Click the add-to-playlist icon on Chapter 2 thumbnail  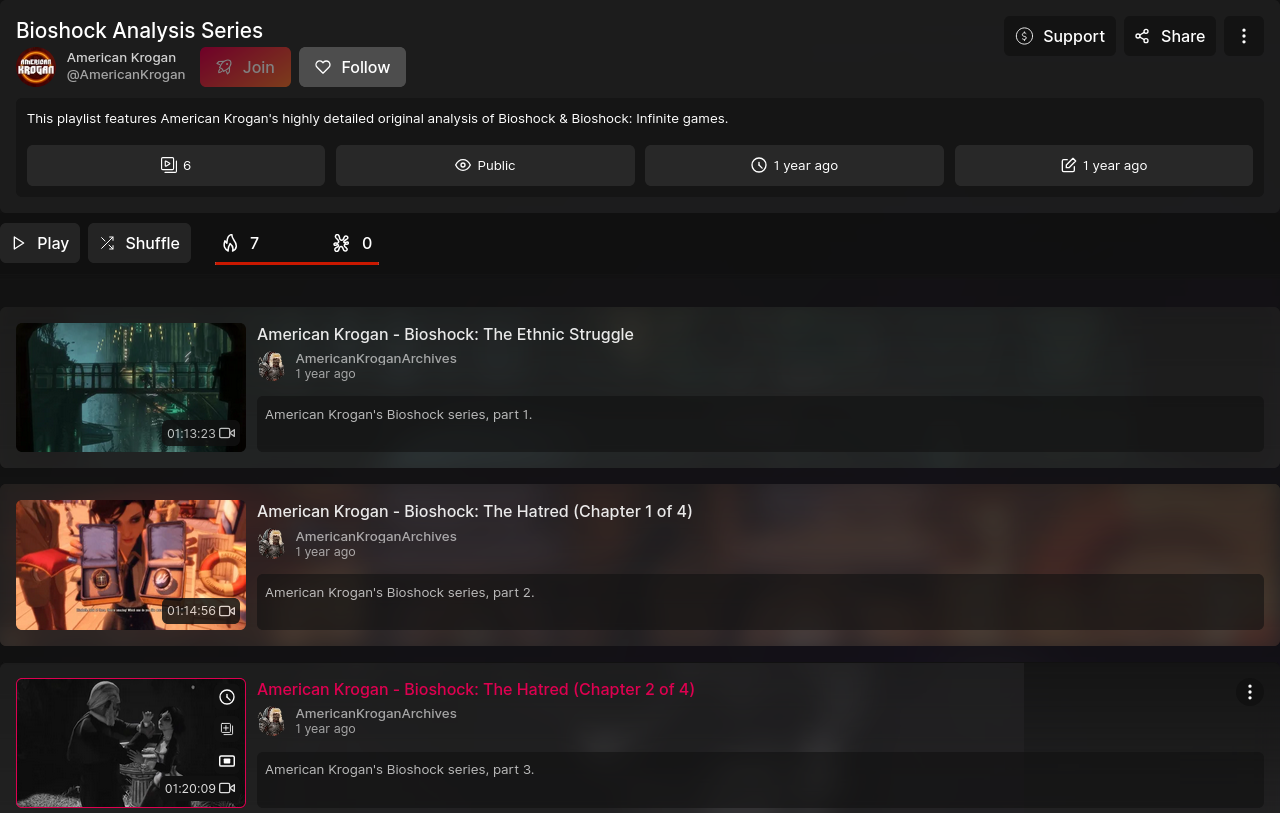click(227, 729)
